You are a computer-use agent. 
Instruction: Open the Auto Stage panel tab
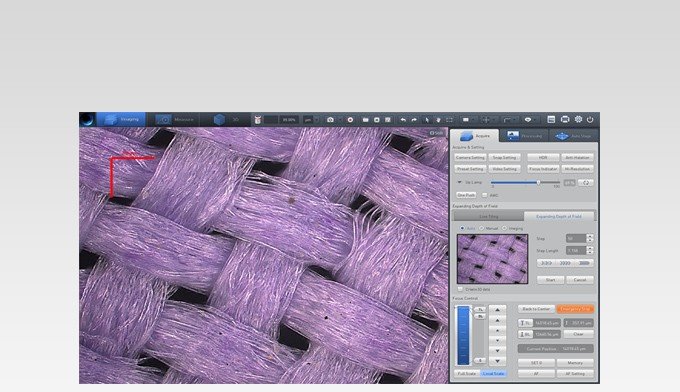573,136
